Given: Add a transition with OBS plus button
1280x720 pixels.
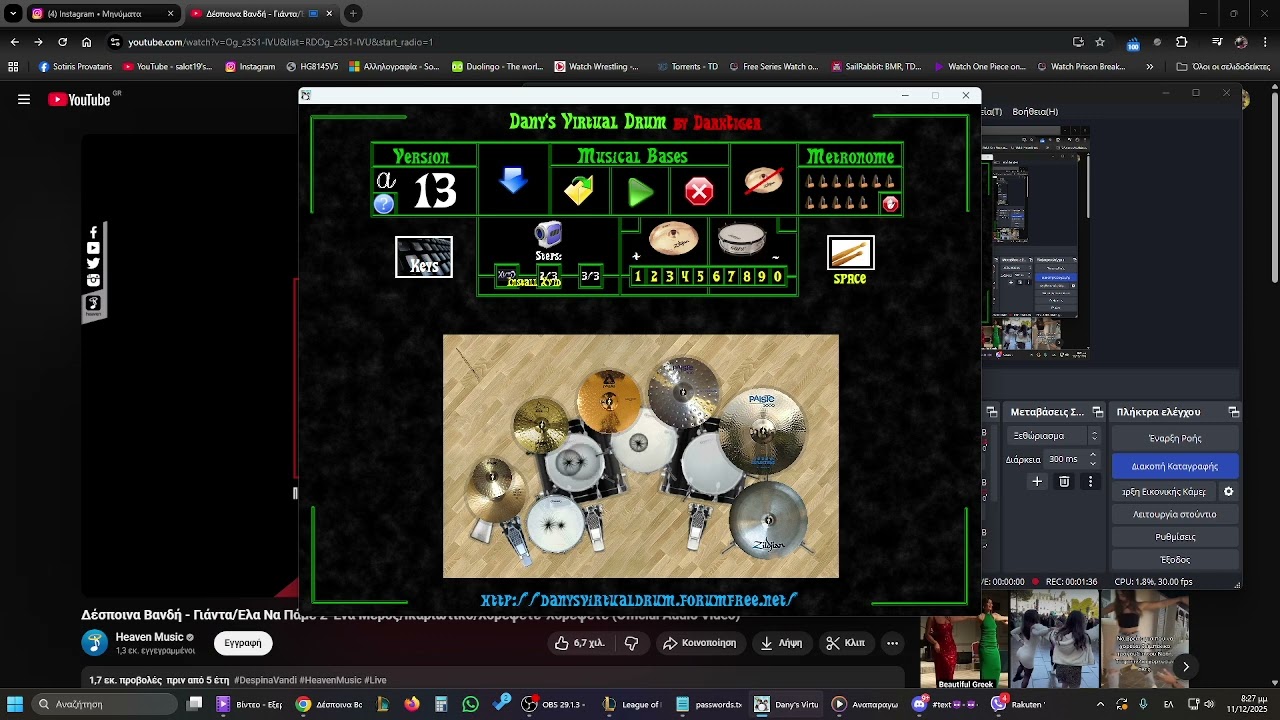Looking at the screenshot, I should pos(1037,481).
